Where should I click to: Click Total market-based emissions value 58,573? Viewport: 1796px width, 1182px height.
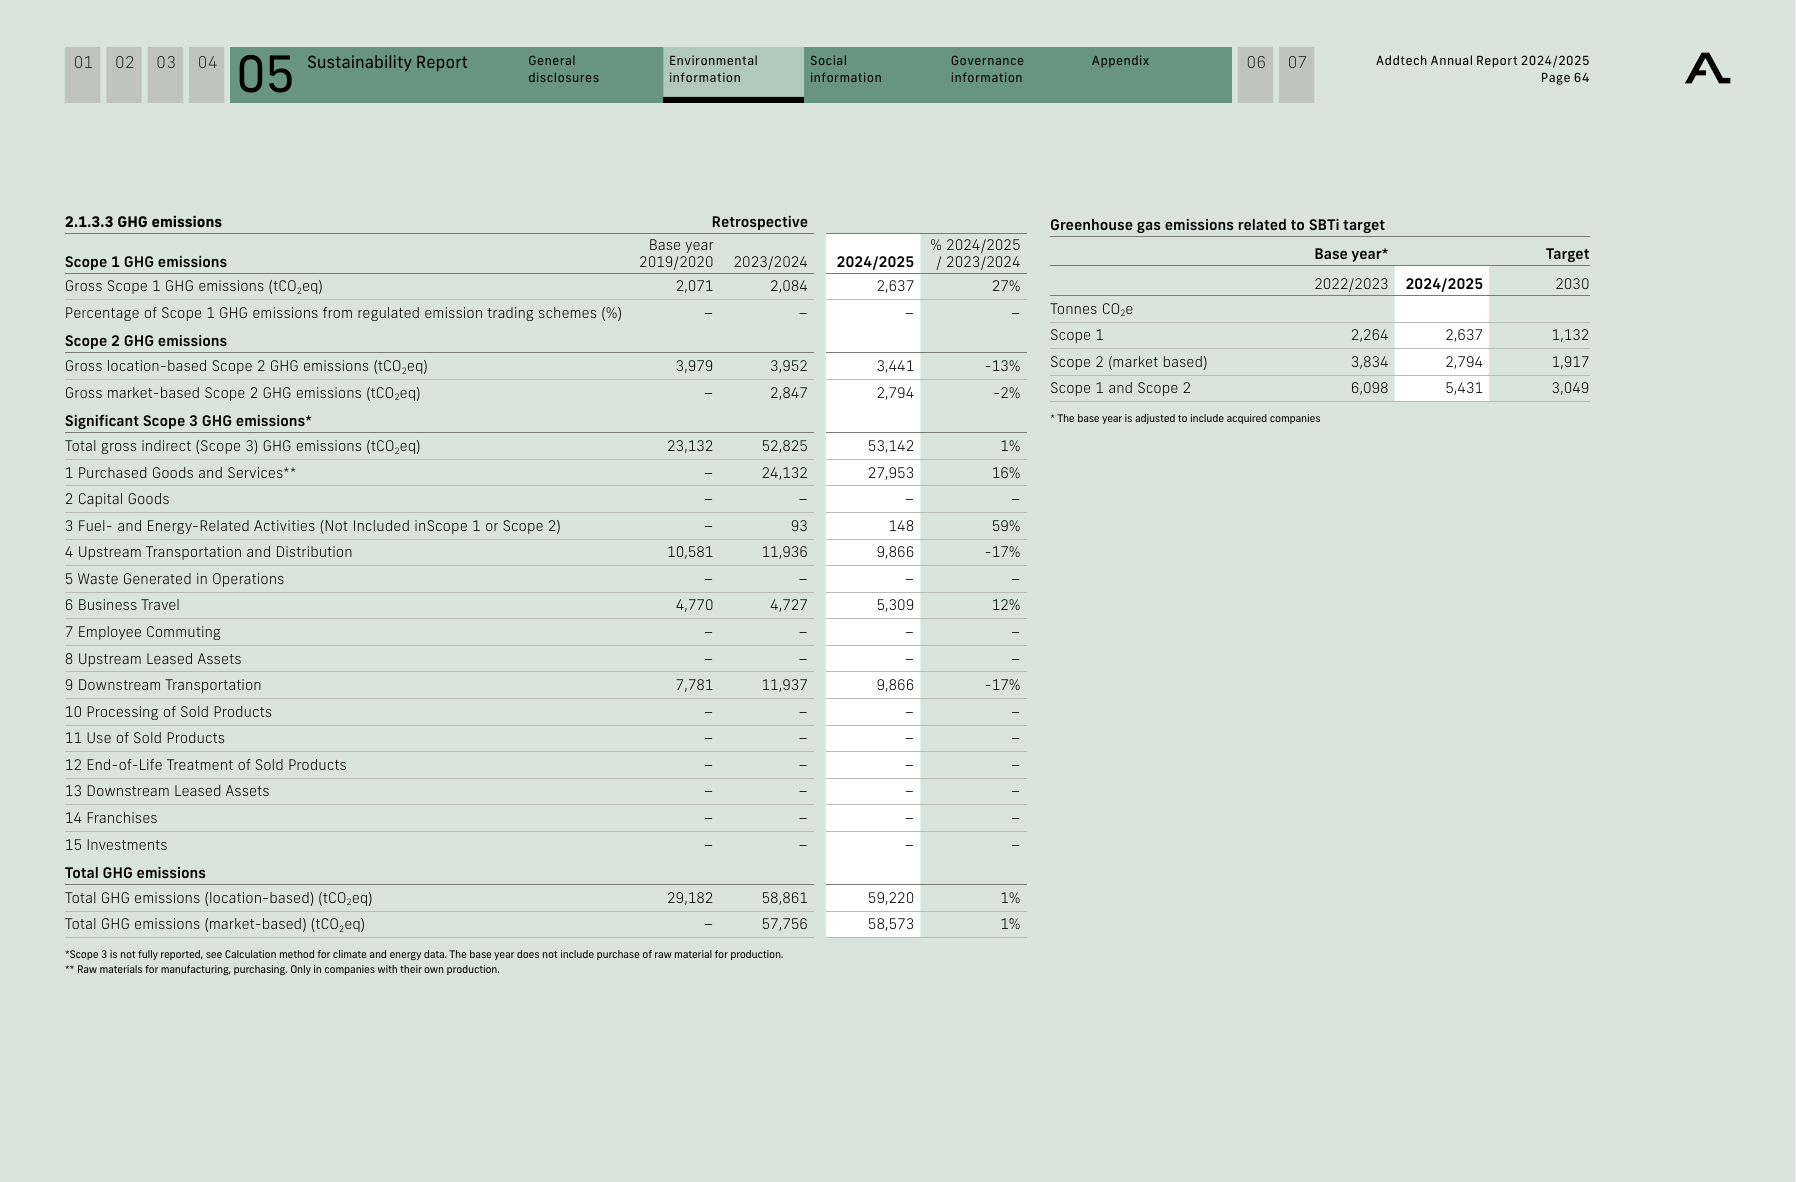point(891,924)
